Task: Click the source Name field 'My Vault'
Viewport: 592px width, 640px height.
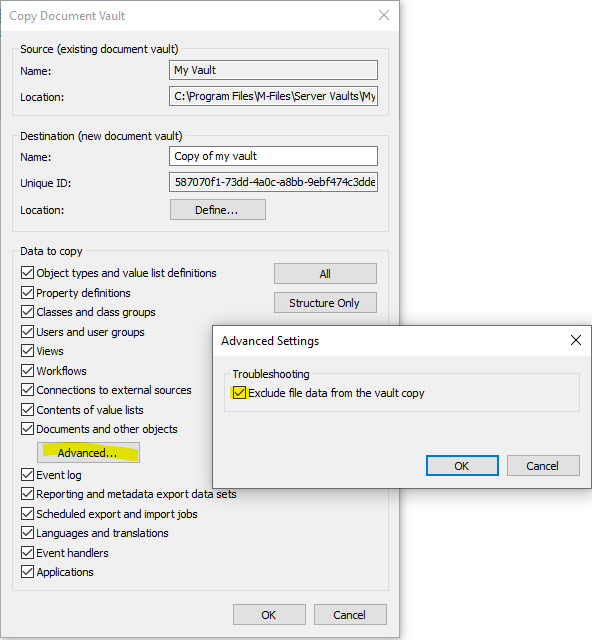Action: coord(273,70)
